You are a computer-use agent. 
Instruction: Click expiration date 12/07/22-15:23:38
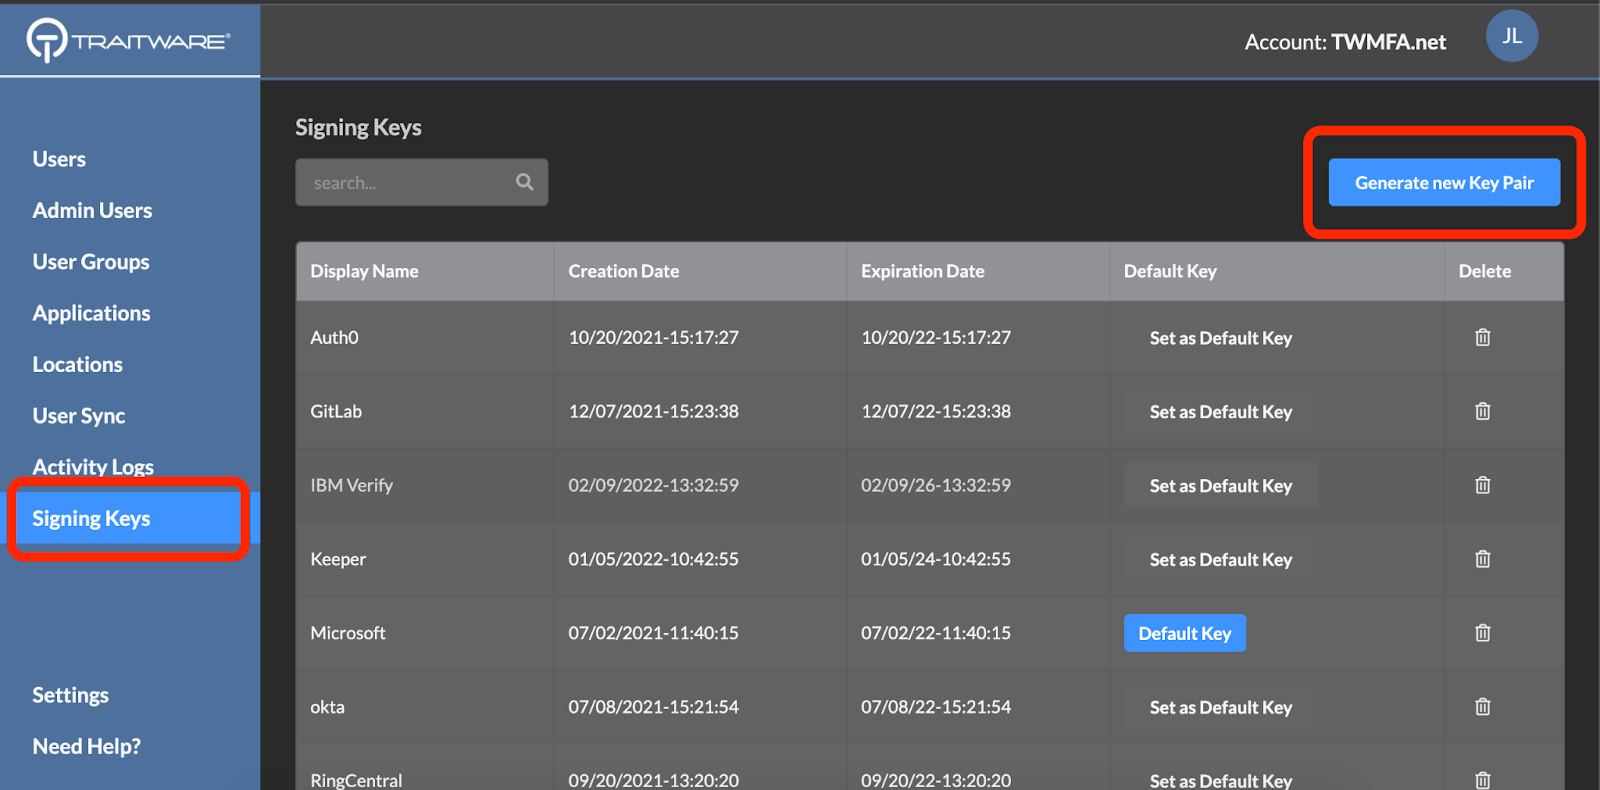pyautogui.click(x=936, y=411)
